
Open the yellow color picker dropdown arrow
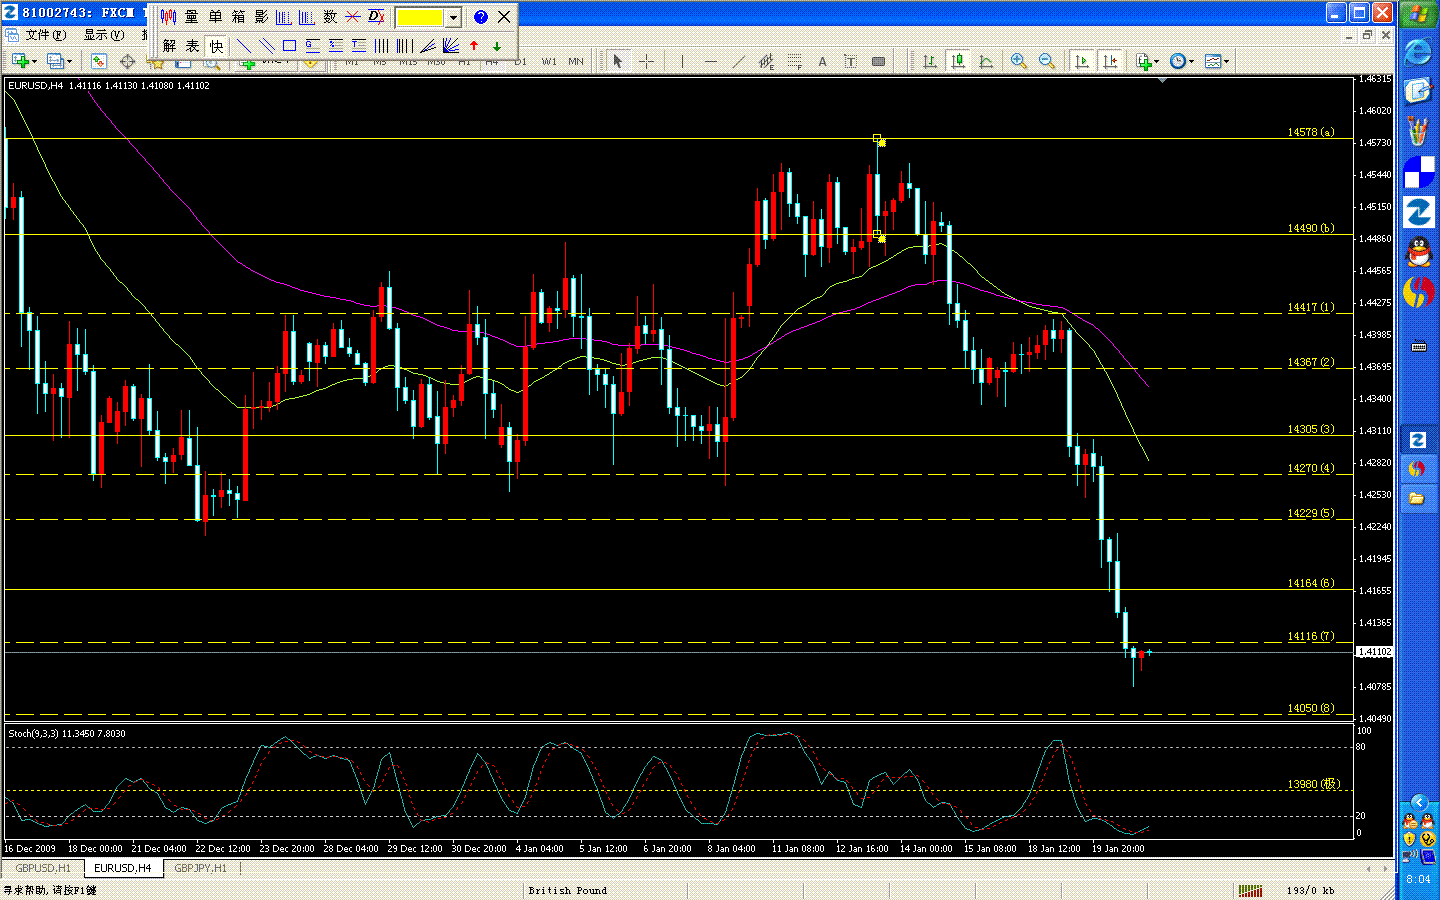click(453, 17)
